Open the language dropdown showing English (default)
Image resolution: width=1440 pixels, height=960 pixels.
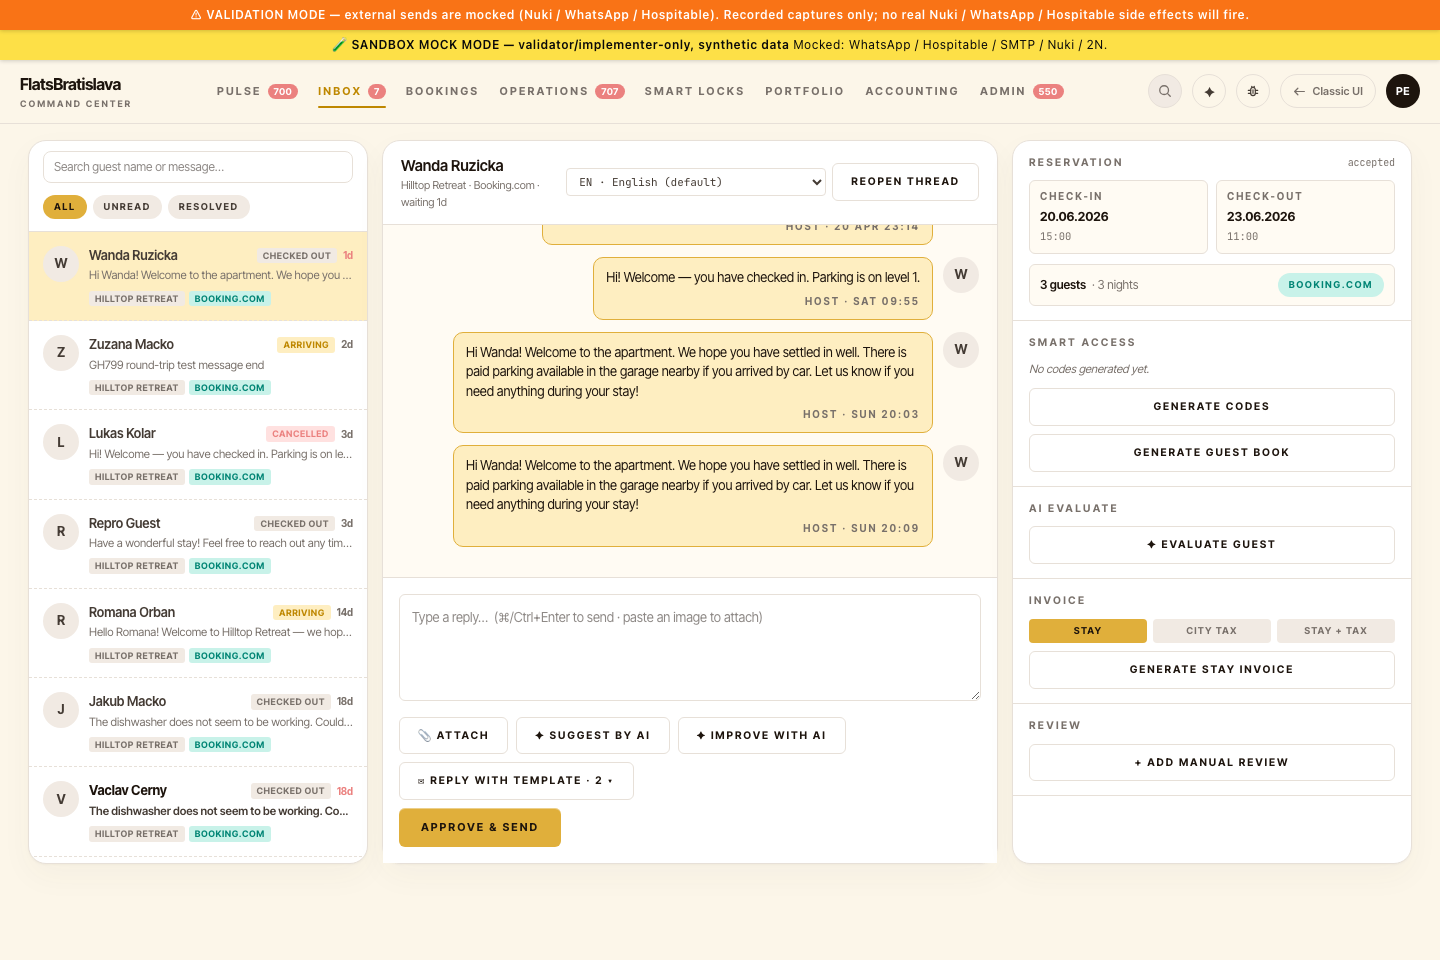(696, 182)
